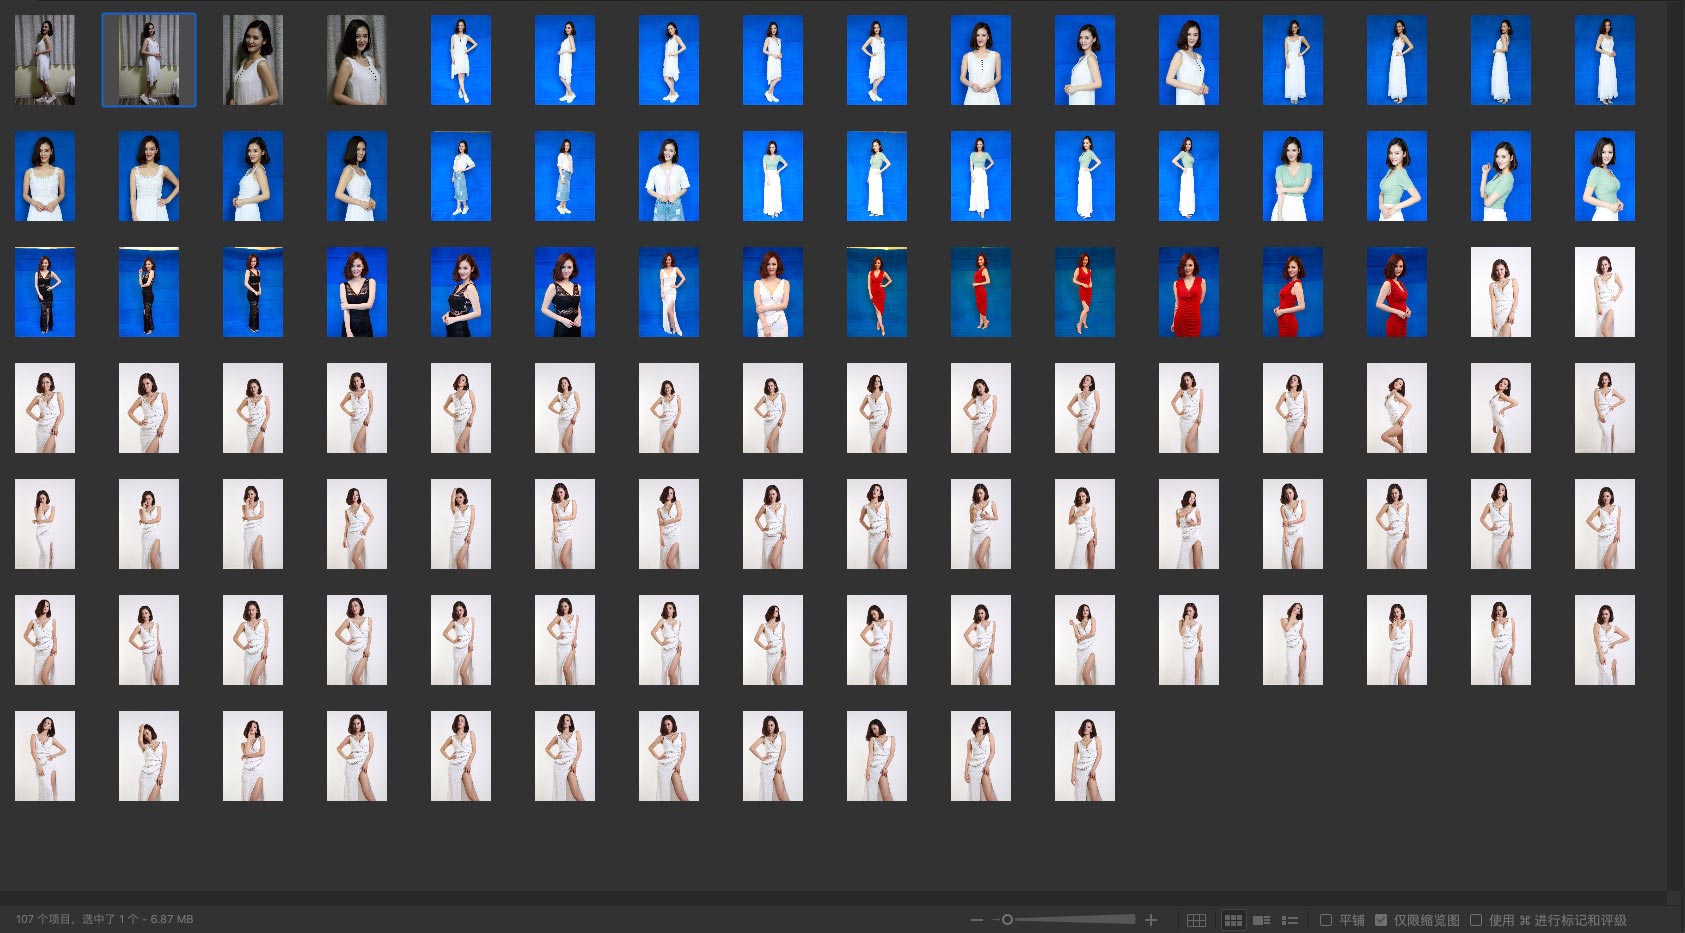Select the first white-background photo thumbnail

tap(1501, 292)
